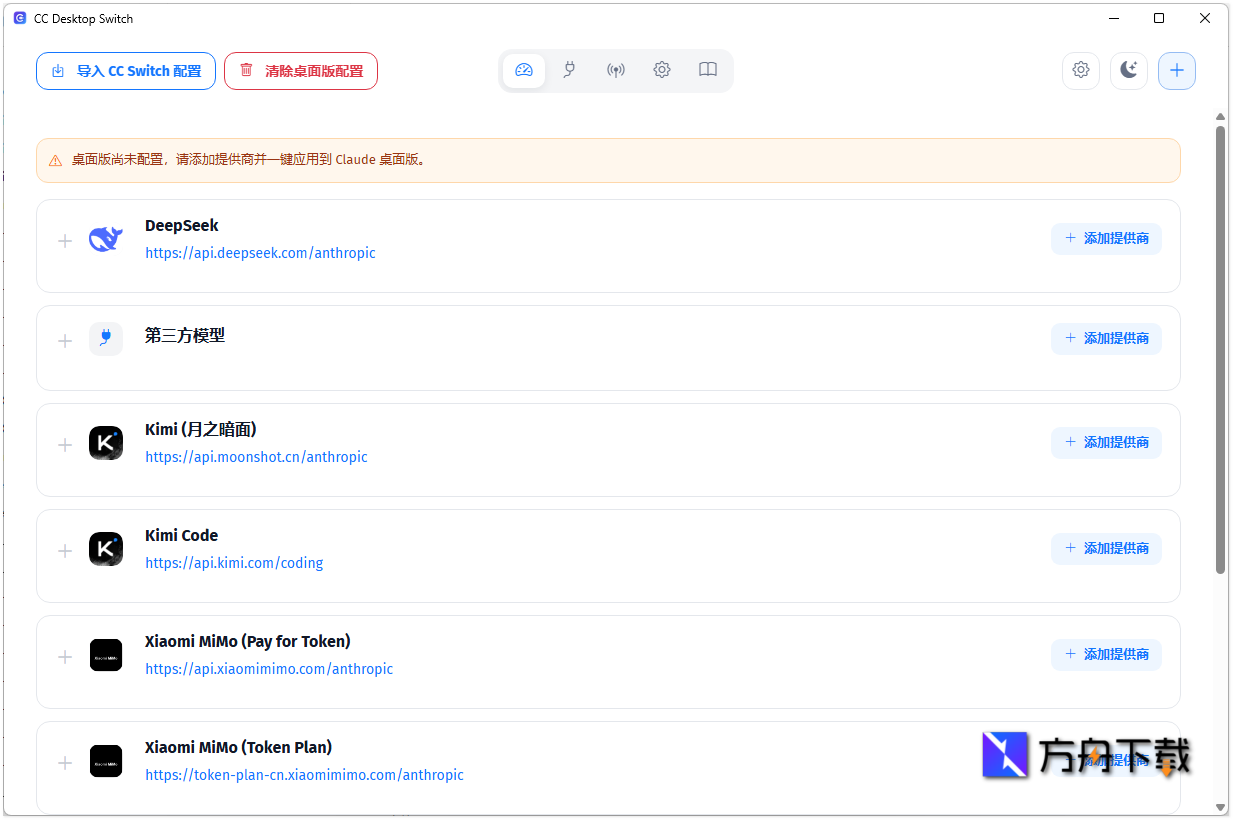
Task: Add Kimi (月之暗面) via 添加提供商 button
Action: pos(1106,442)
